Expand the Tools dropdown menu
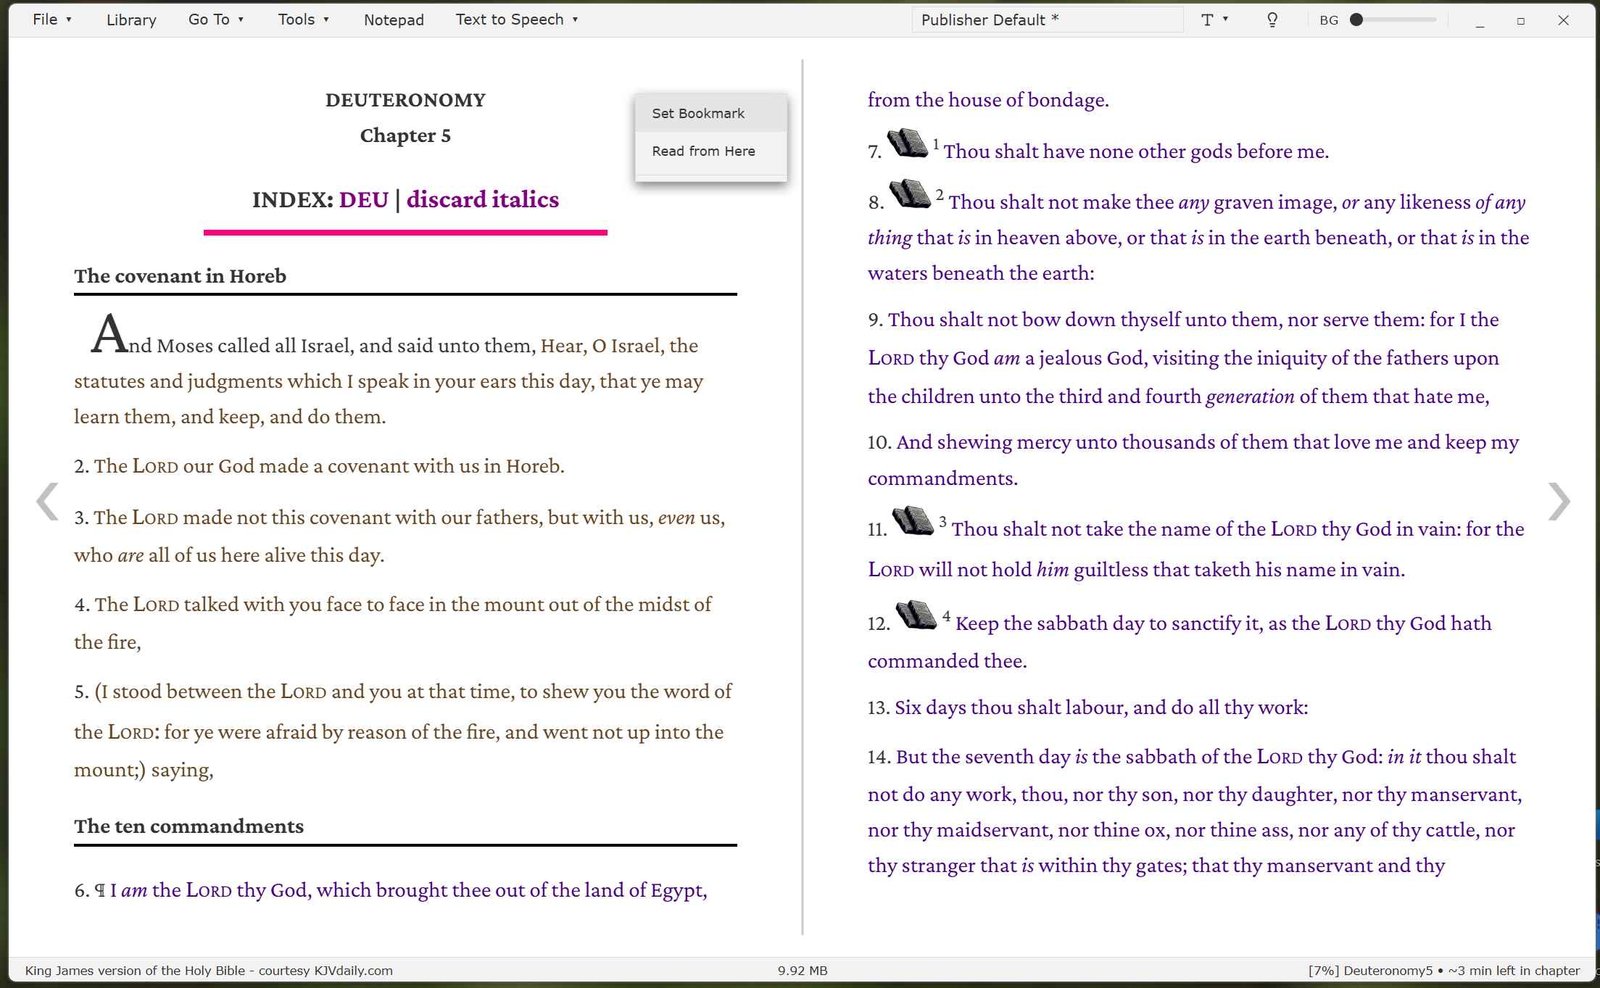Screen dimensions: 1600x988 tap(303, 19)
